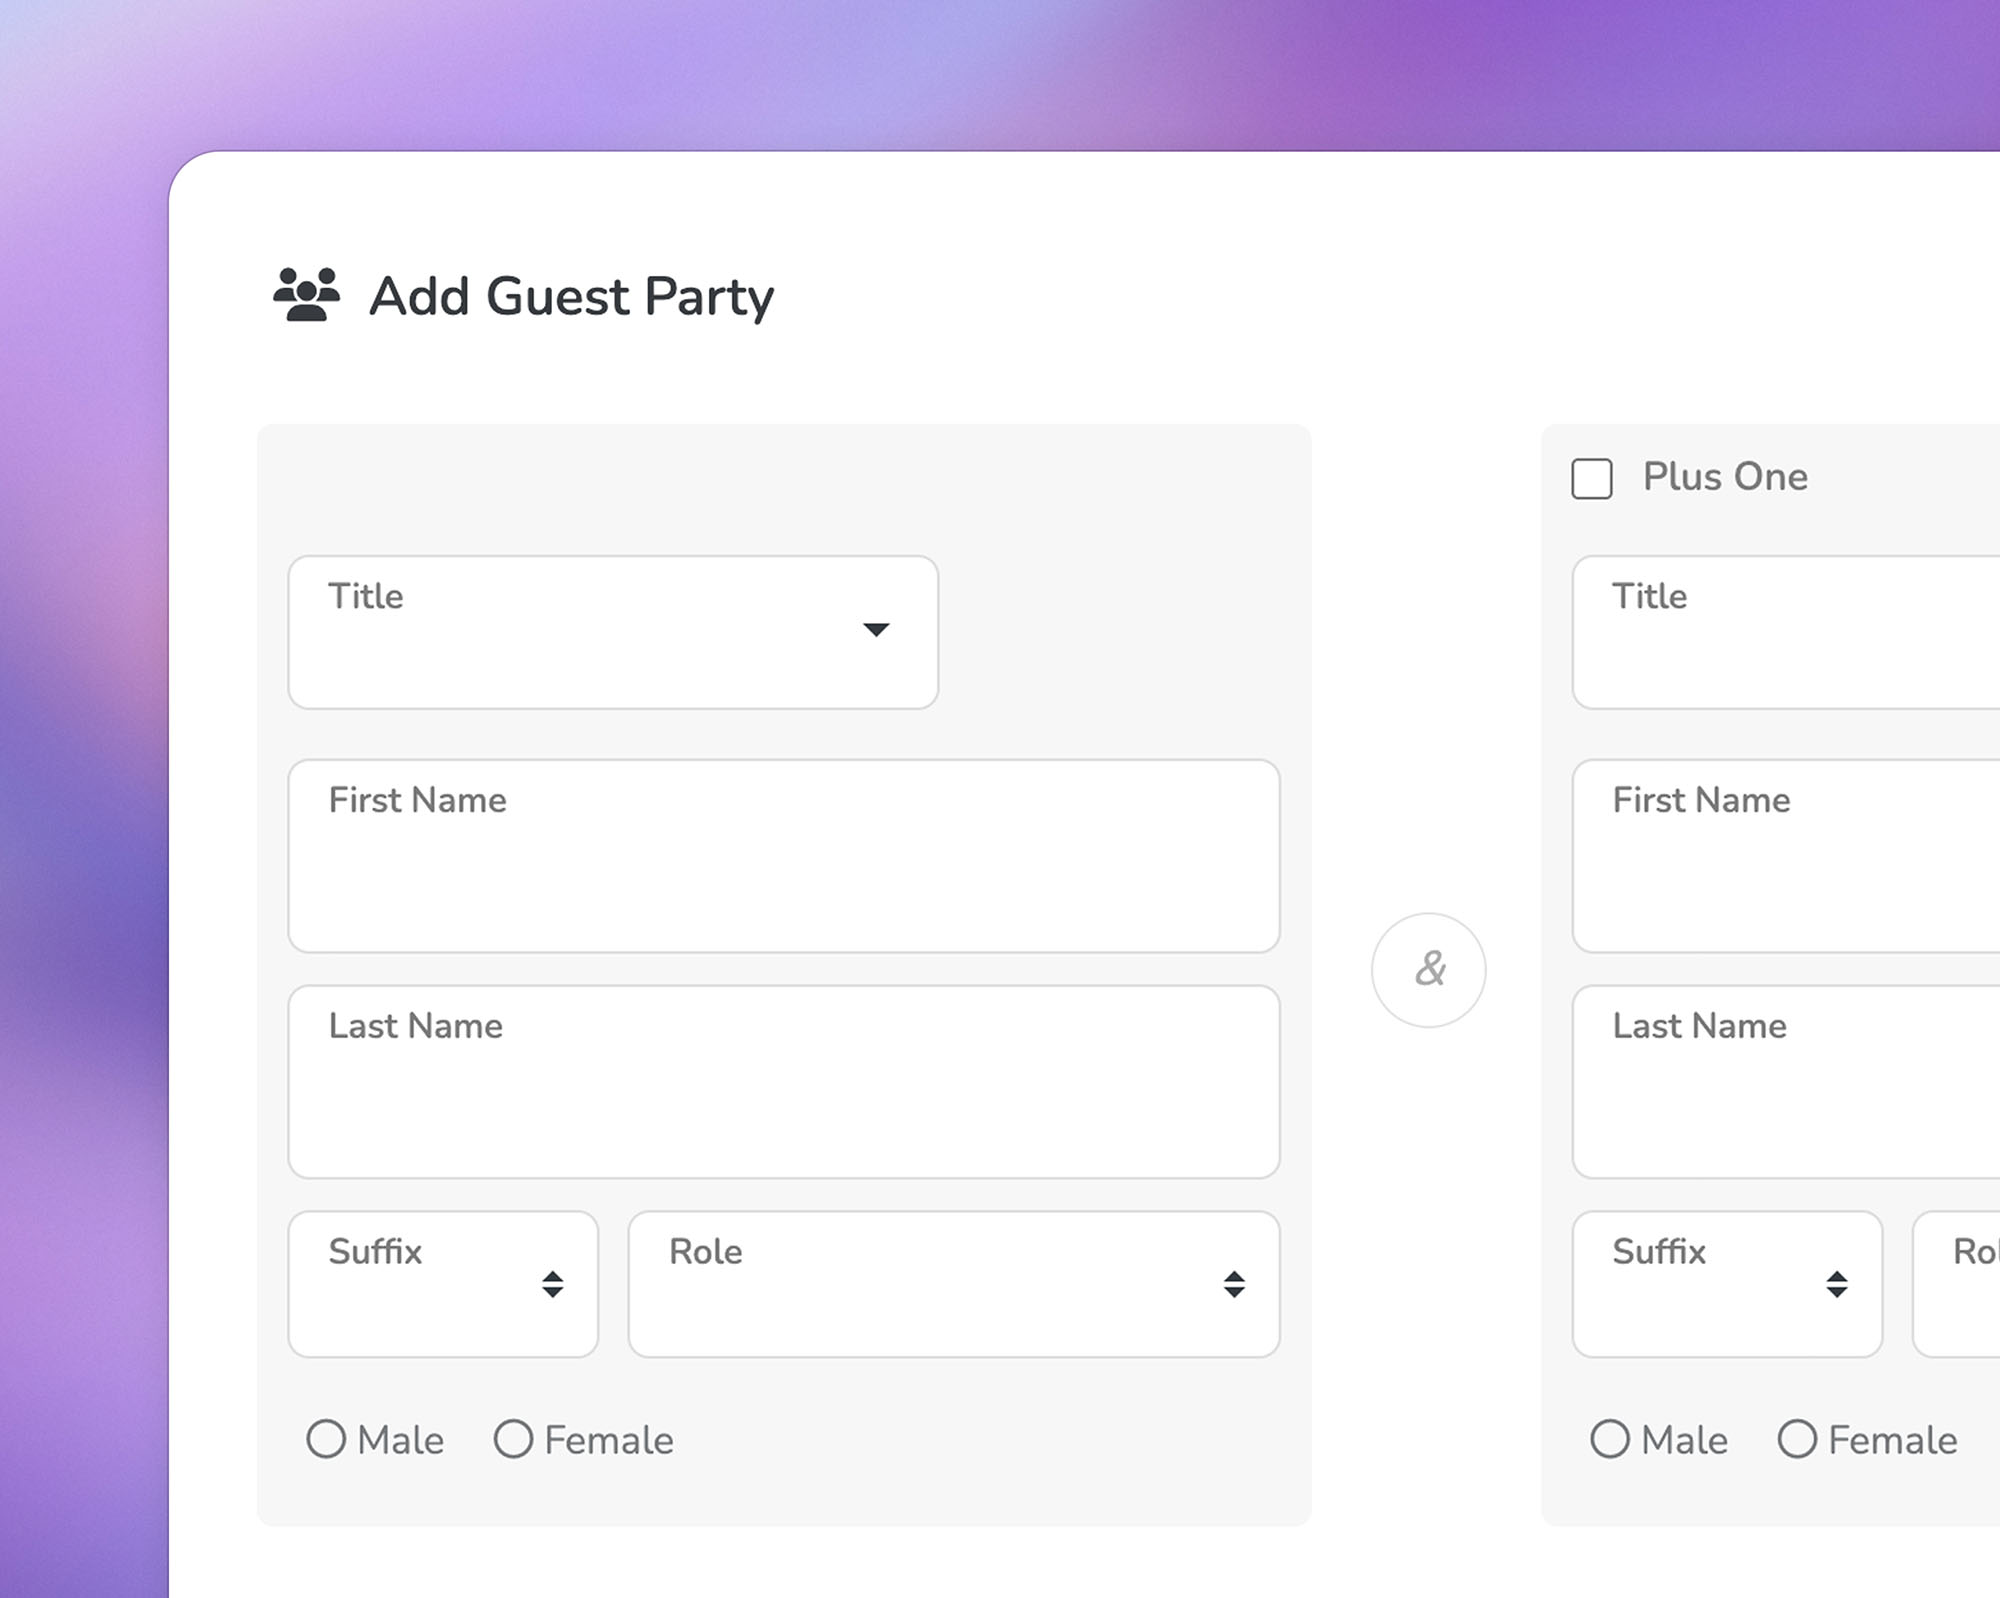Open the first guest's Role dropdown
Image resolution: width=2000 pixels, height=1598 pixels.
pyautogui.click(x=954, y=1284)
